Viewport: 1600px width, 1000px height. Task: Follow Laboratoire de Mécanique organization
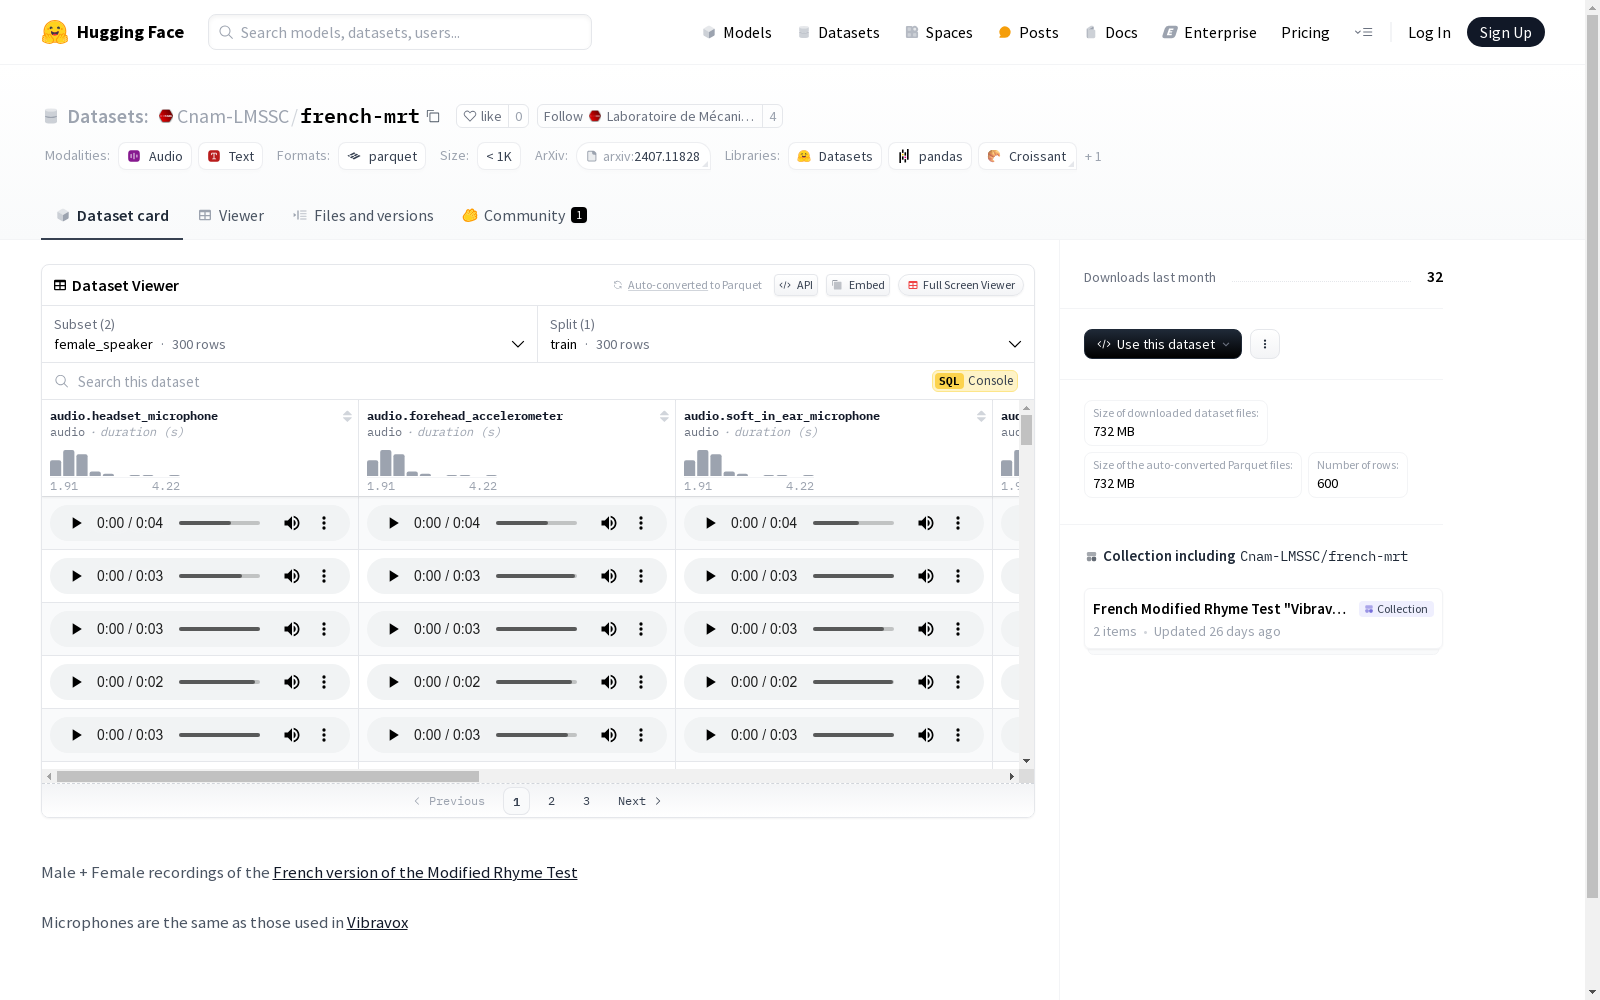[650, 116]
